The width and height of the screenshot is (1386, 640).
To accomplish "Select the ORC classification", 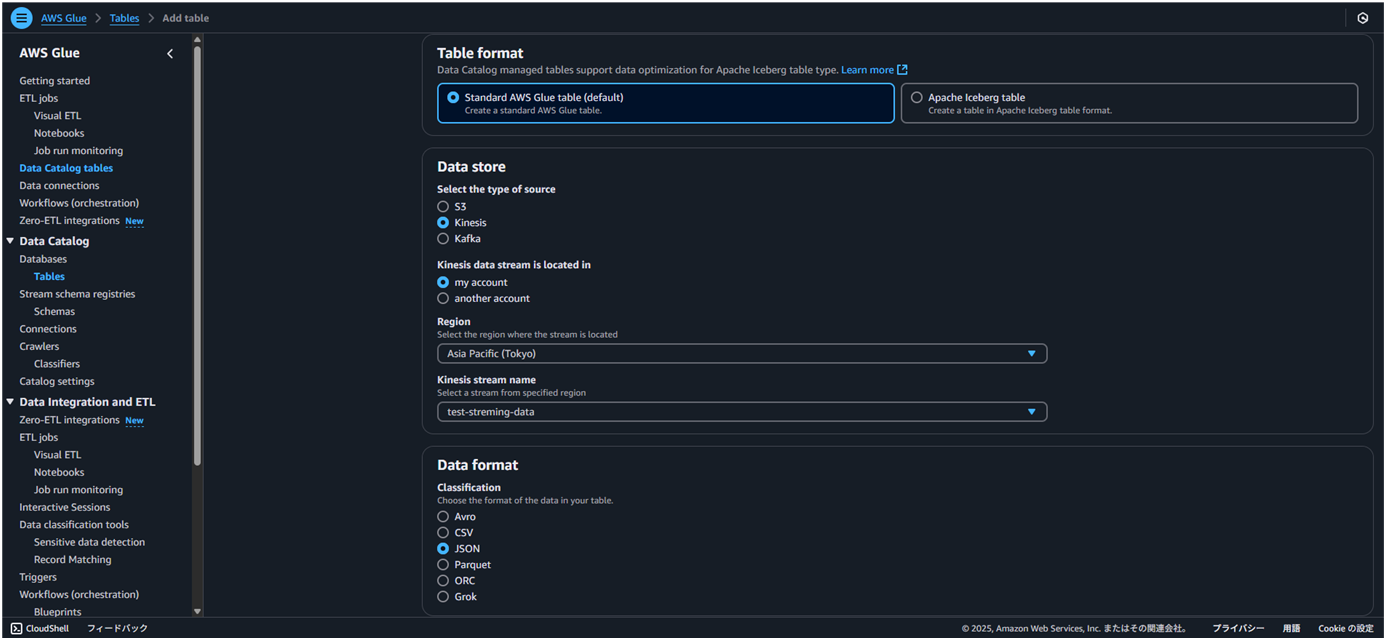I will [443, 581].
